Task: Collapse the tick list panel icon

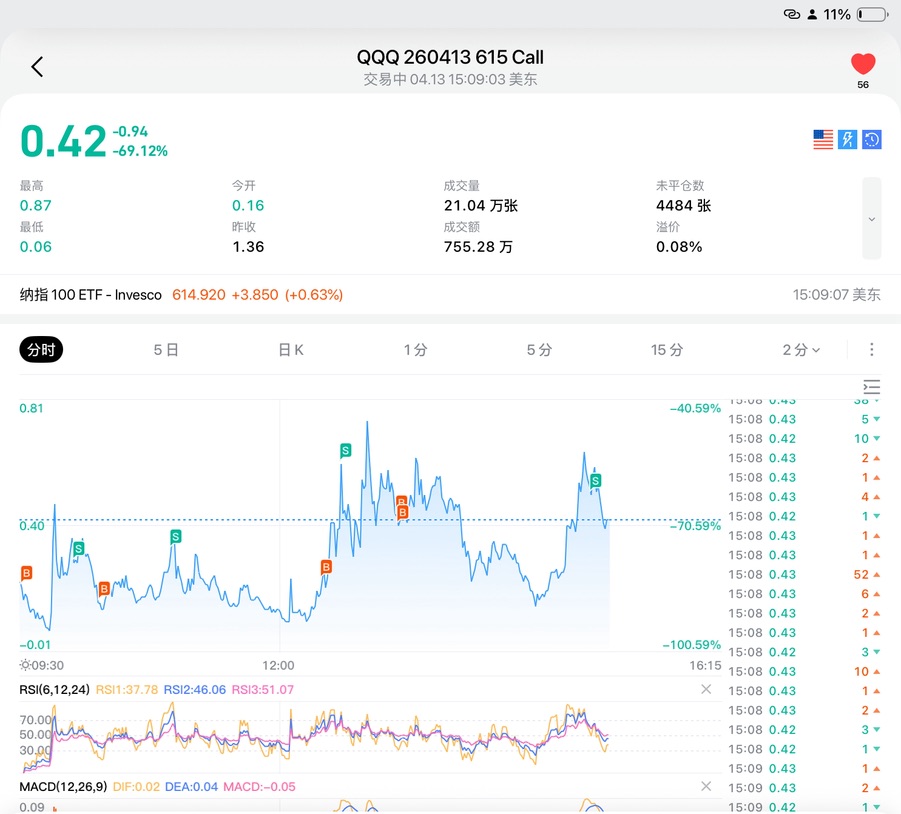Action: 872,387
